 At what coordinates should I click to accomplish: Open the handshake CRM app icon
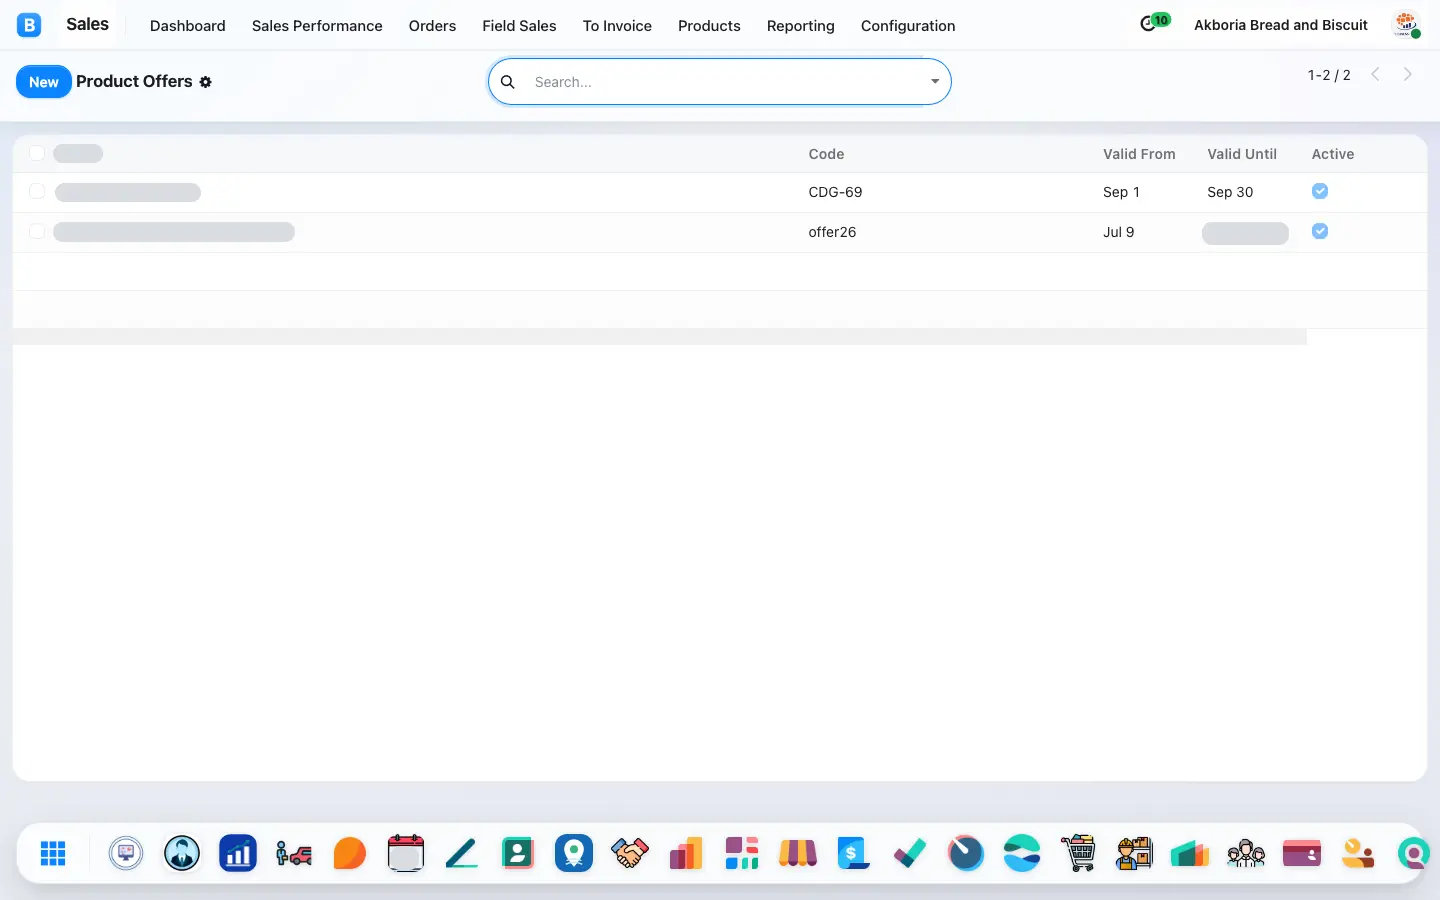(630, 853)
